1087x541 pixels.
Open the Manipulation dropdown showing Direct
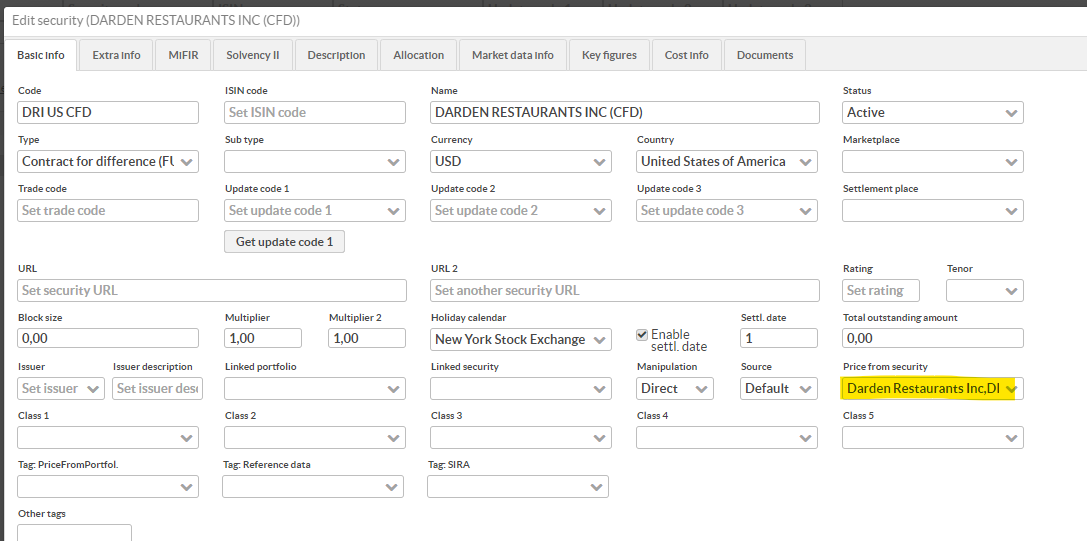pyautogui.click(x=675, y=388)
